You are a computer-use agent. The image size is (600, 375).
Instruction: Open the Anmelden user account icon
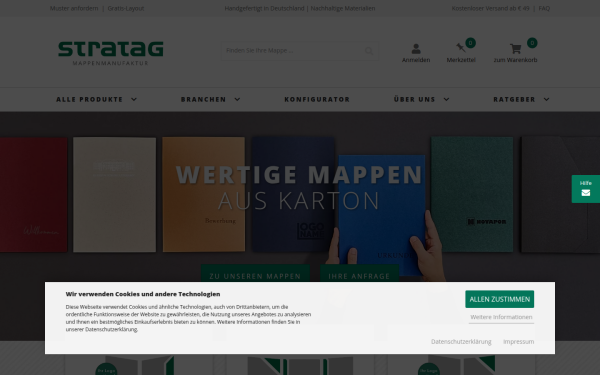[x=416, y=49]
